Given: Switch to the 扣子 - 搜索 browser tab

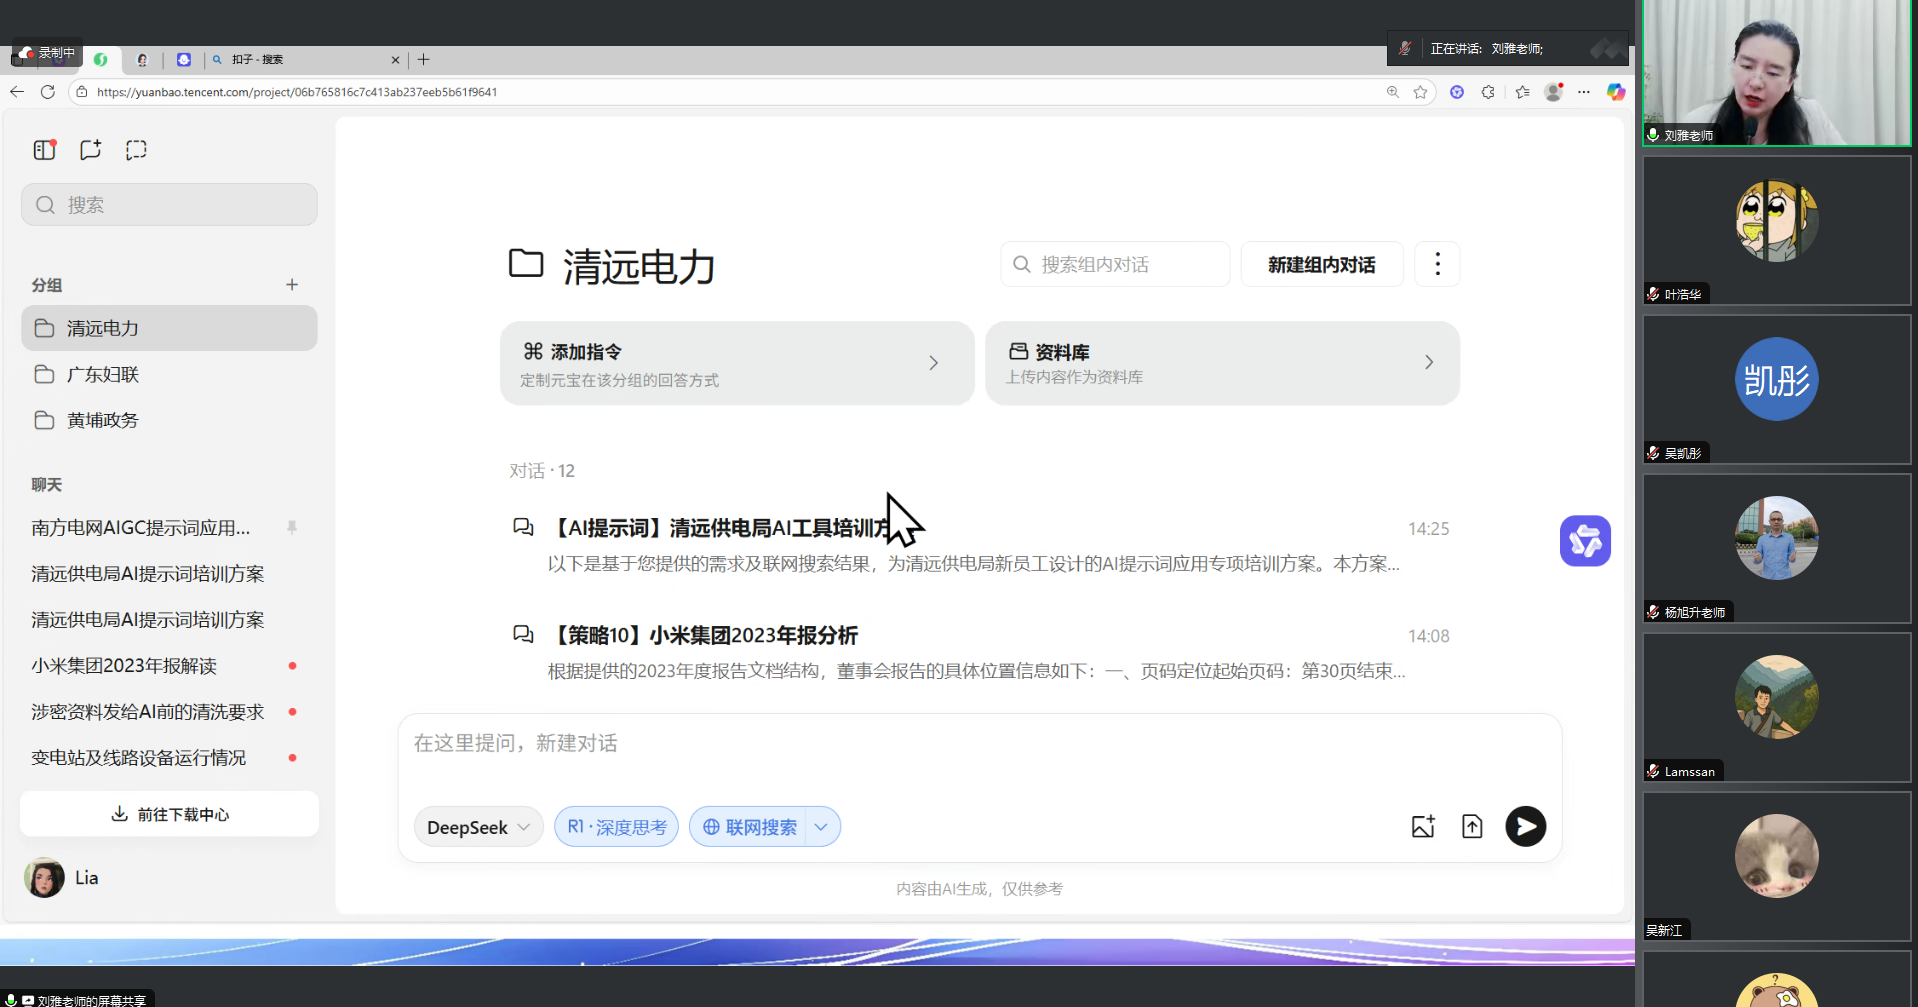Looking at the screenshot, I should point(300,60).
